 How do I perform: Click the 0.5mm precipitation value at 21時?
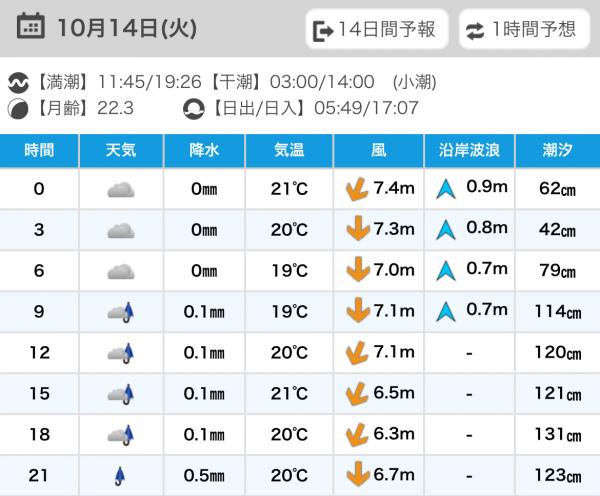pos(204,475)
